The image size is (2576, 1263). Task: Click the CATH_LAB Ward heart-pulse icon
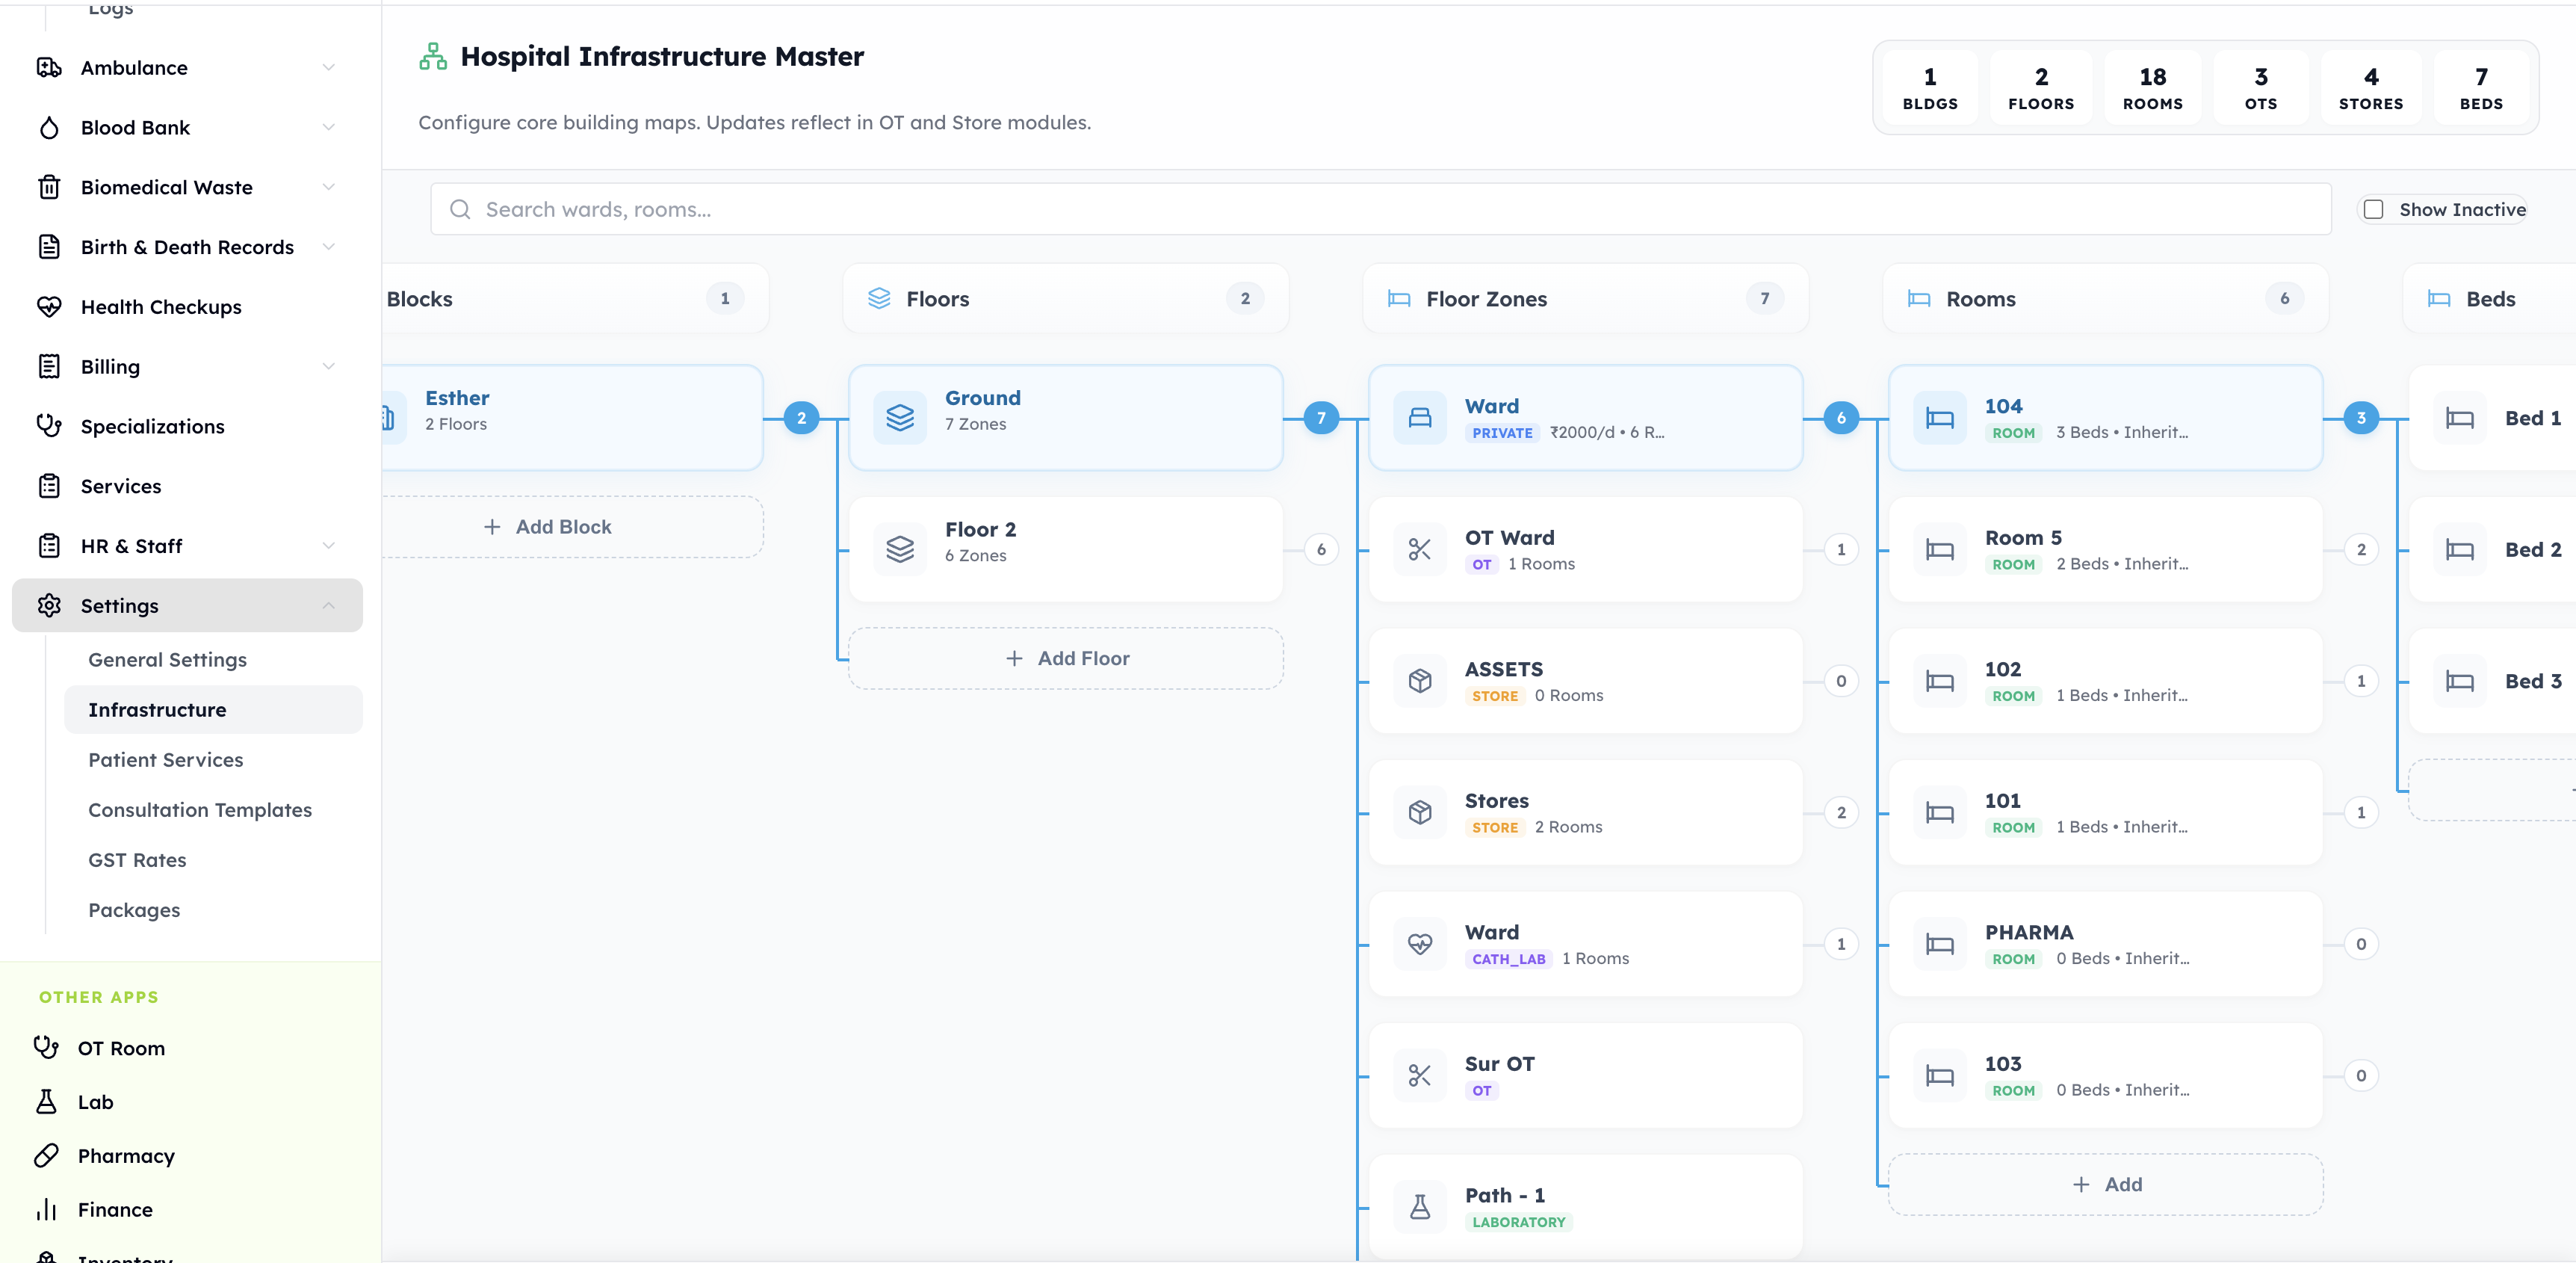(x=1420, y=944)
